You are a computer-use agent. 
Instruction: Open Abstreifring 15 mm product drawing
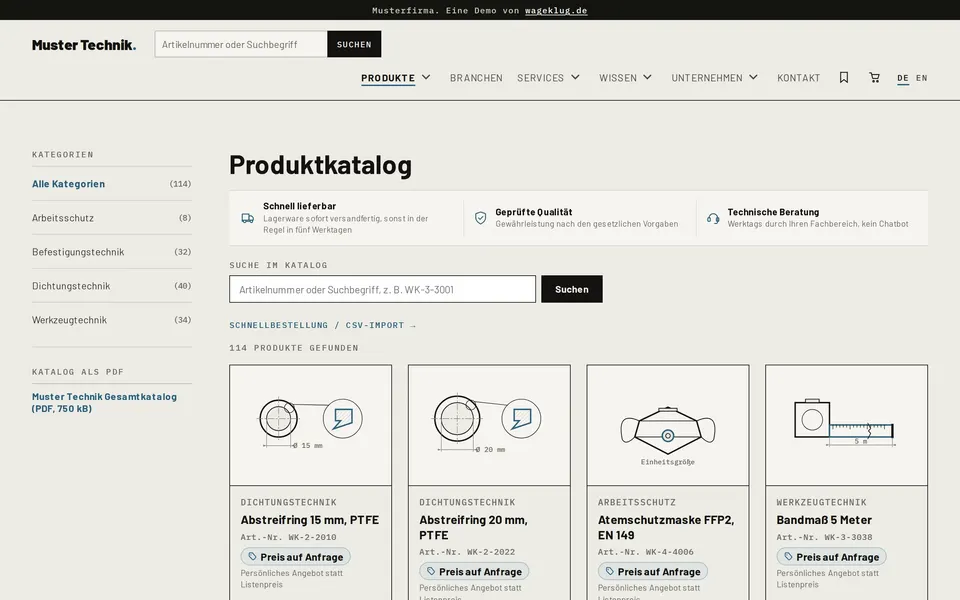pyautogui.click(x=310, y=425)
